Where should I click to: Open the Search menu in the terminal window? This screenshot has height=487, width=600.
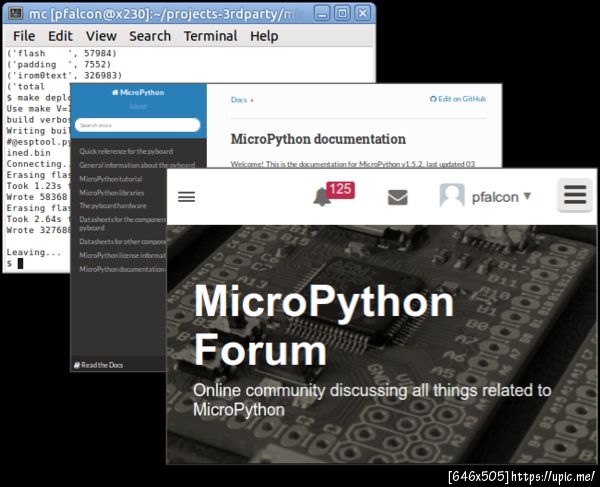(150, 36)
